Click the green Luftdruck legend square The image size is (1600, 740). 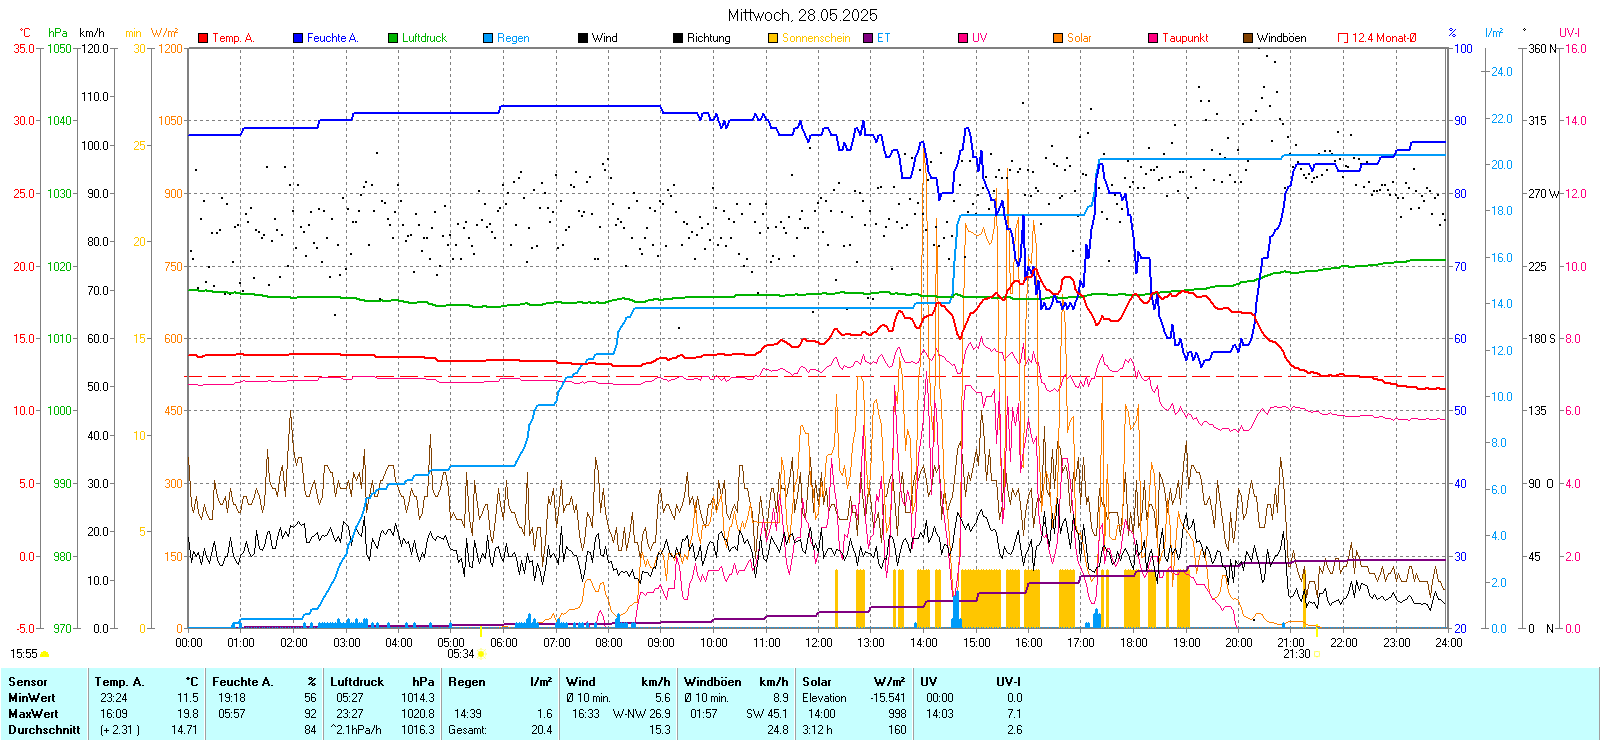(x=393, y=38)
